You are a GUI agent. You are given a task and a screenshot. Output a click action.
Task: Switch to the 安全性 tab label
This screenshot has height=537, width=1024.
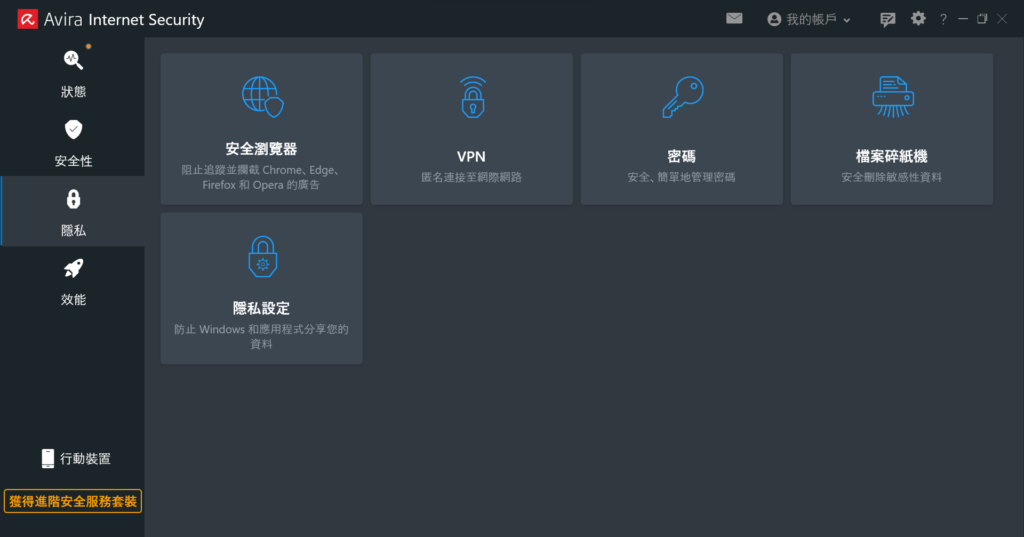73,161
